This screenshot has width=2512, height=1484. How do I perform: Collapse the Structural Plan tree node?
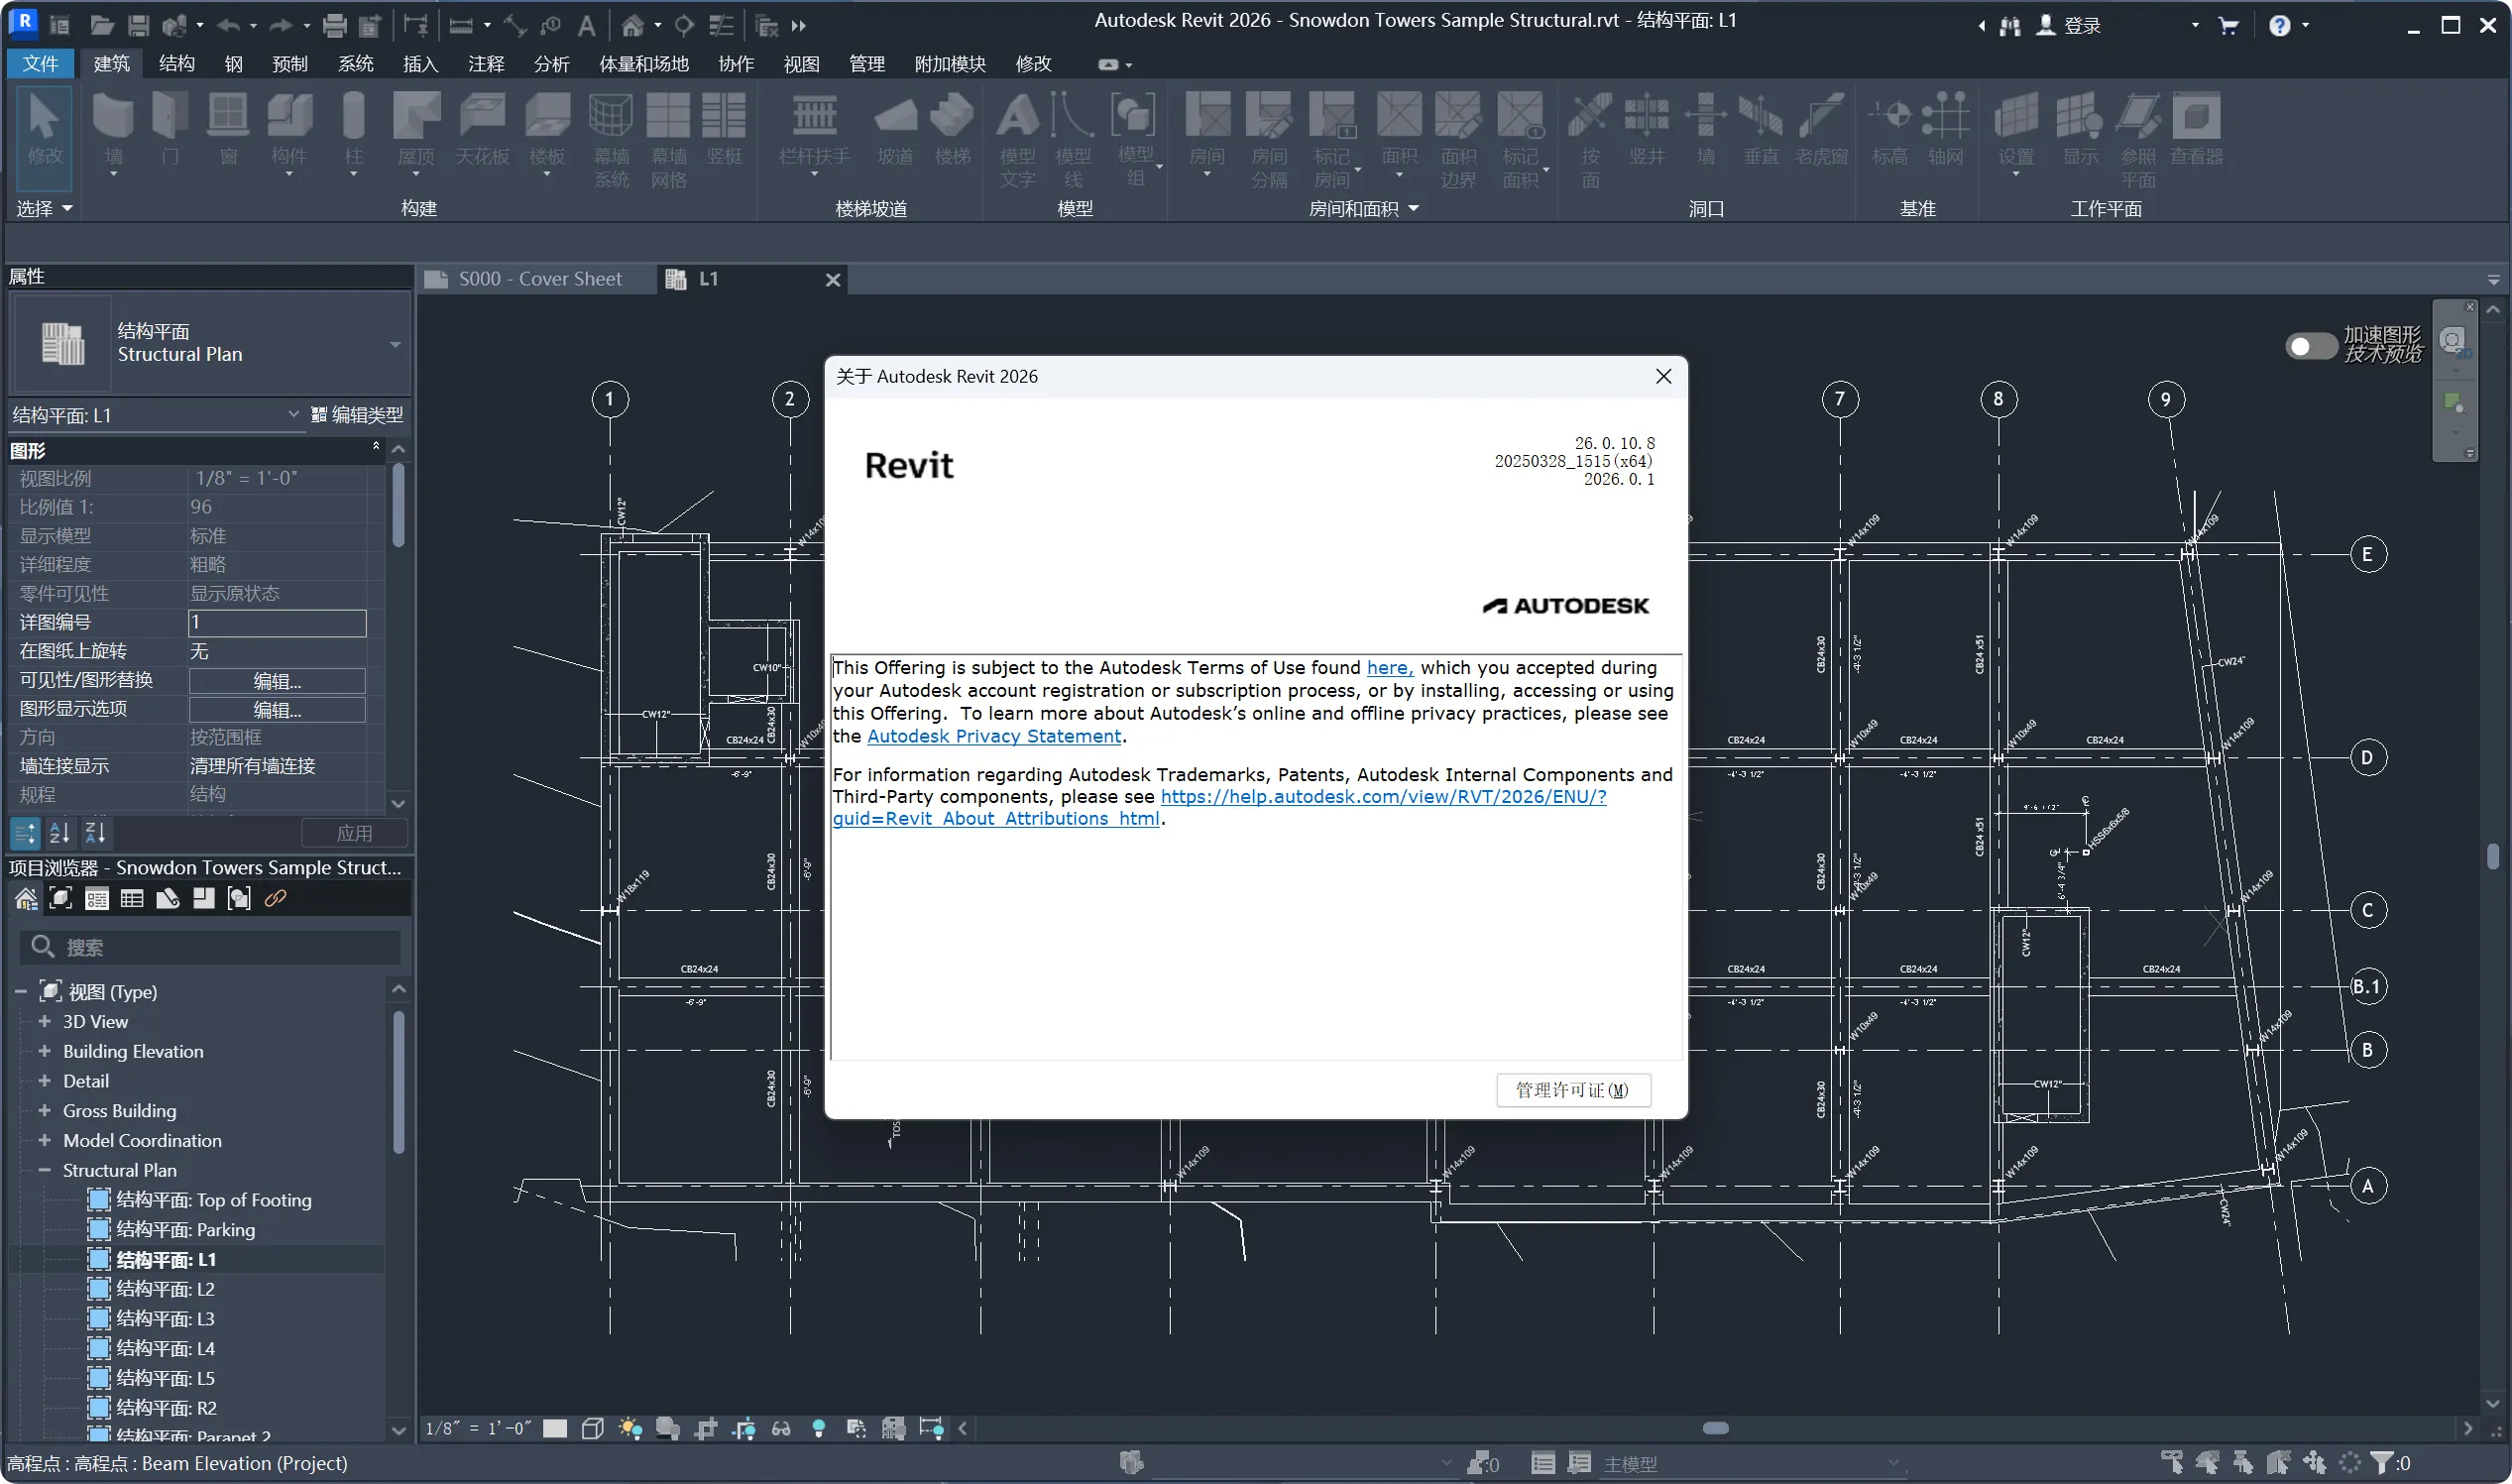pos(44,1170)
